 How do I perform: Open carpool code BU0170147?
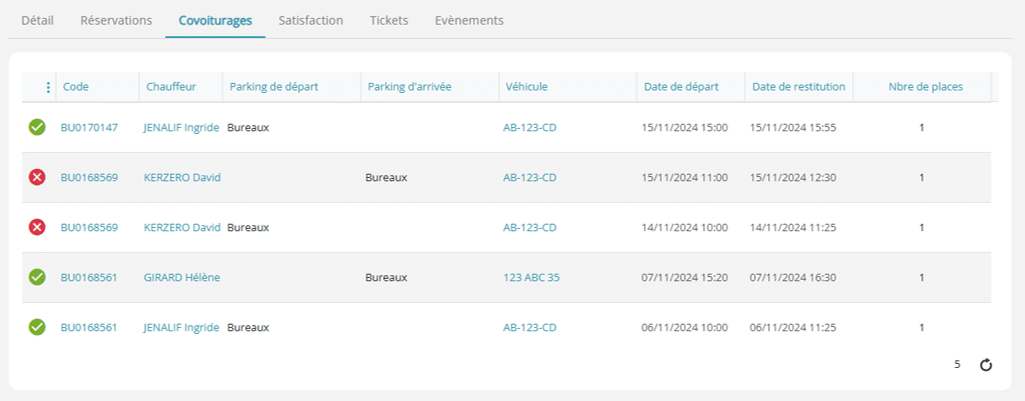[x=90, y=128]
